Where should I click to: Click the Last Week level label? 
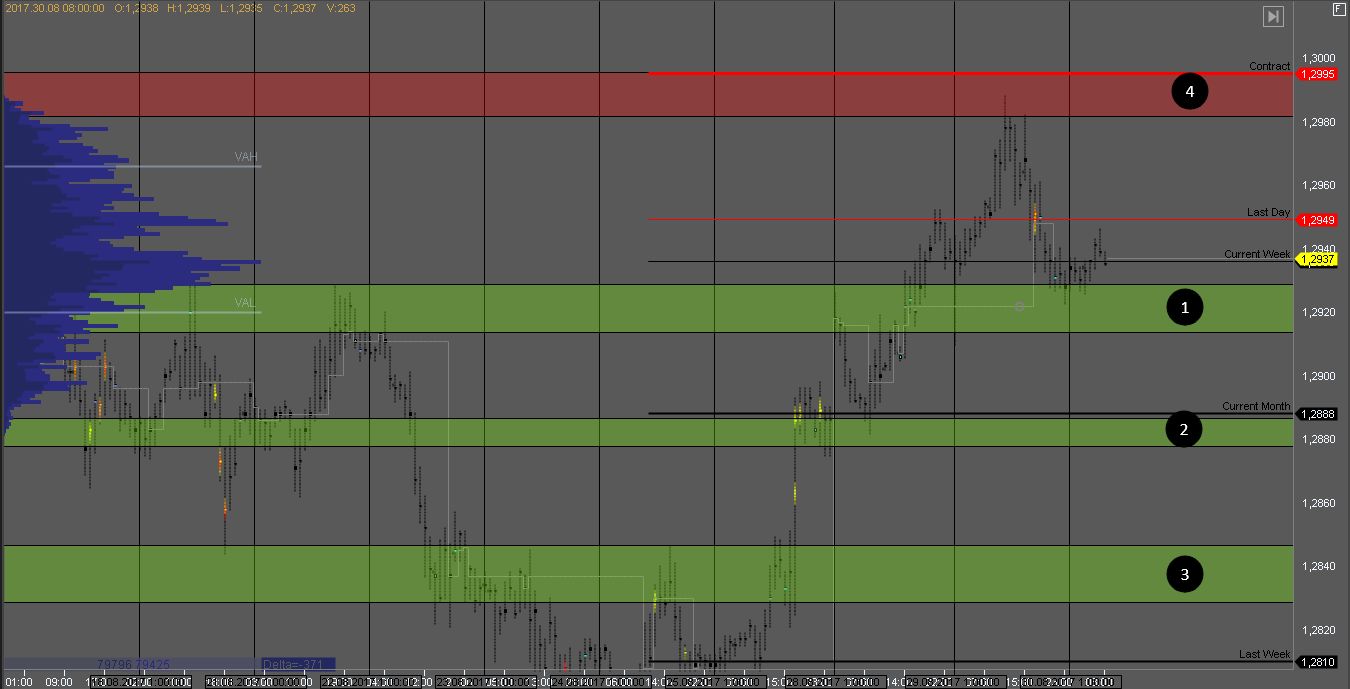tap(1264, 654)
